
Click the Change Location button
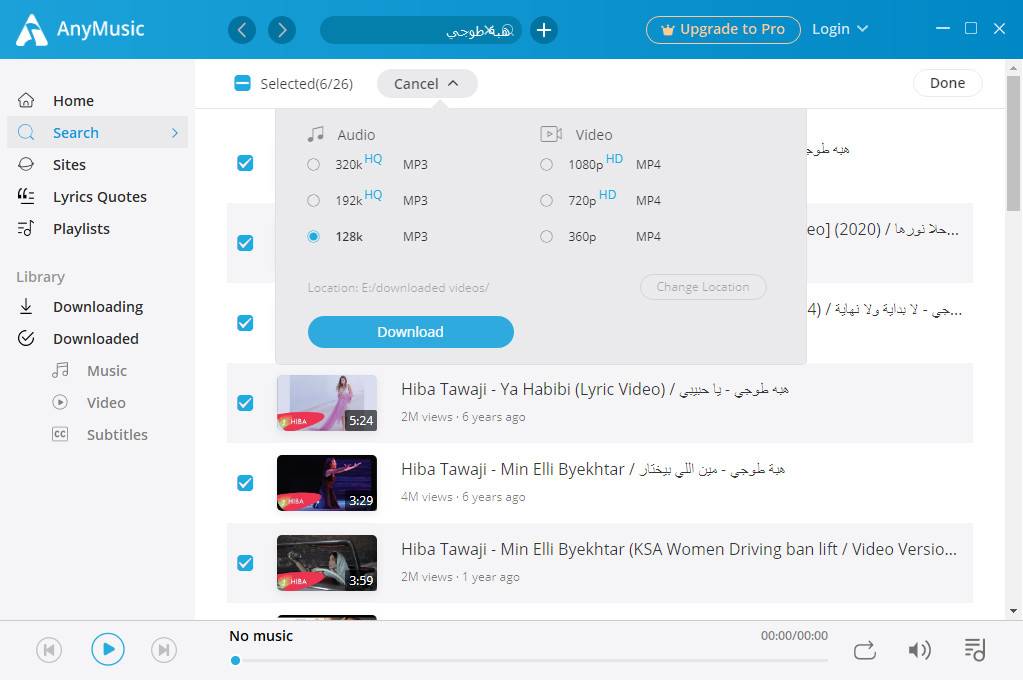(x=703, y=287)
